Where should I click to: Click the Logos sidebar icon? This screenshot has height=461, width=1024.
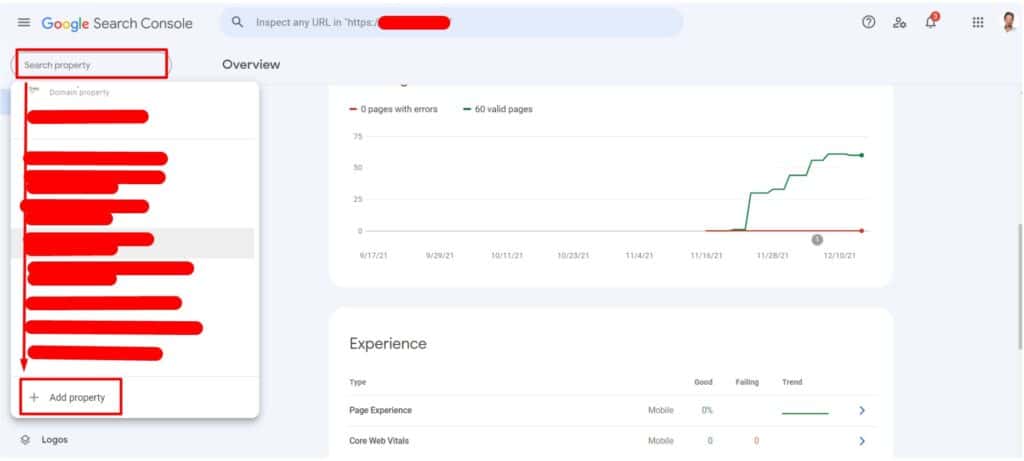[x=25, y=440]
